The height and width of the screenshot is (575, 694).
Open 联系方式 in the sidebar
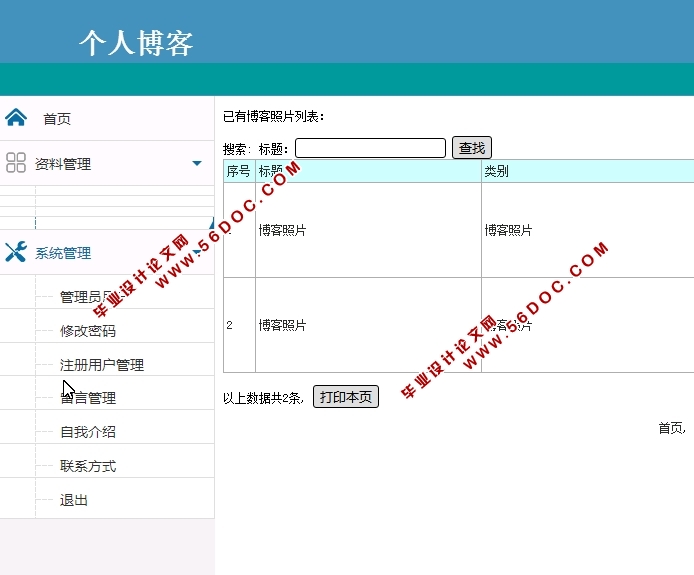[x=88, y=466]
